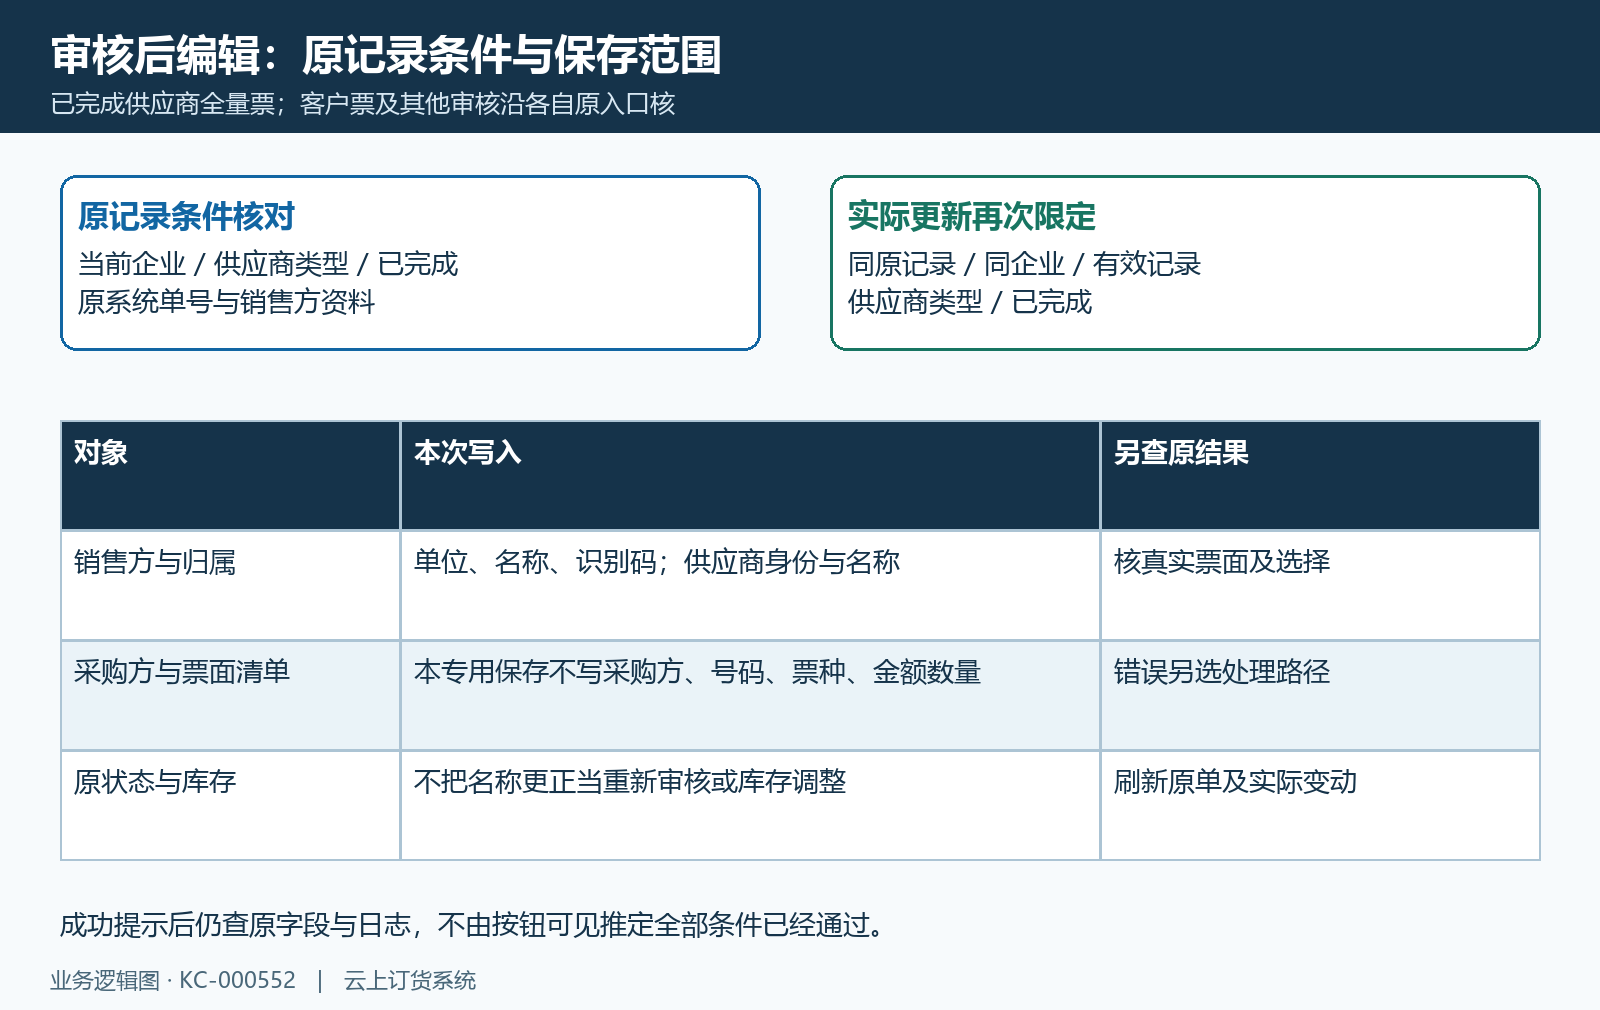Viewport: 1600px width, 1010px height.
Task: Click the 对象 column header
Action: (231, 475)
